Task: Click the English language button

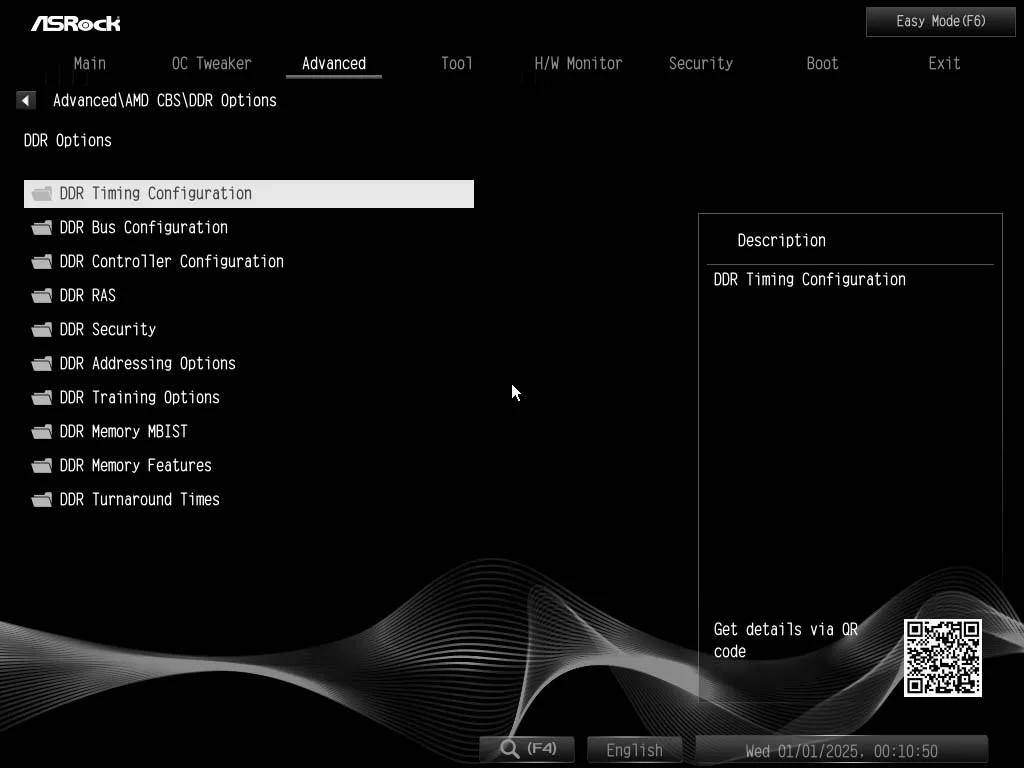Action: point(634,750)
